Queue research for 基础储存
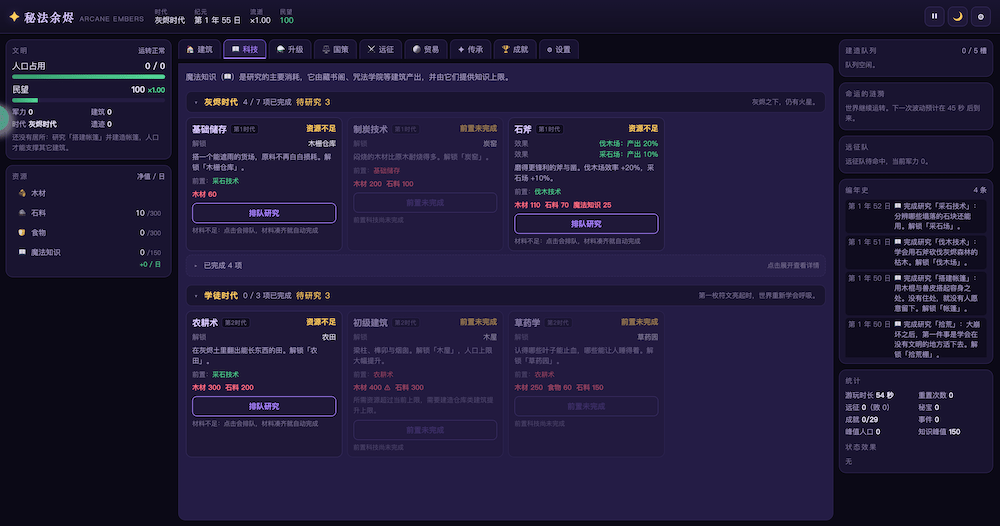This screenshot has height=526, width=1000. pos(264,213)
